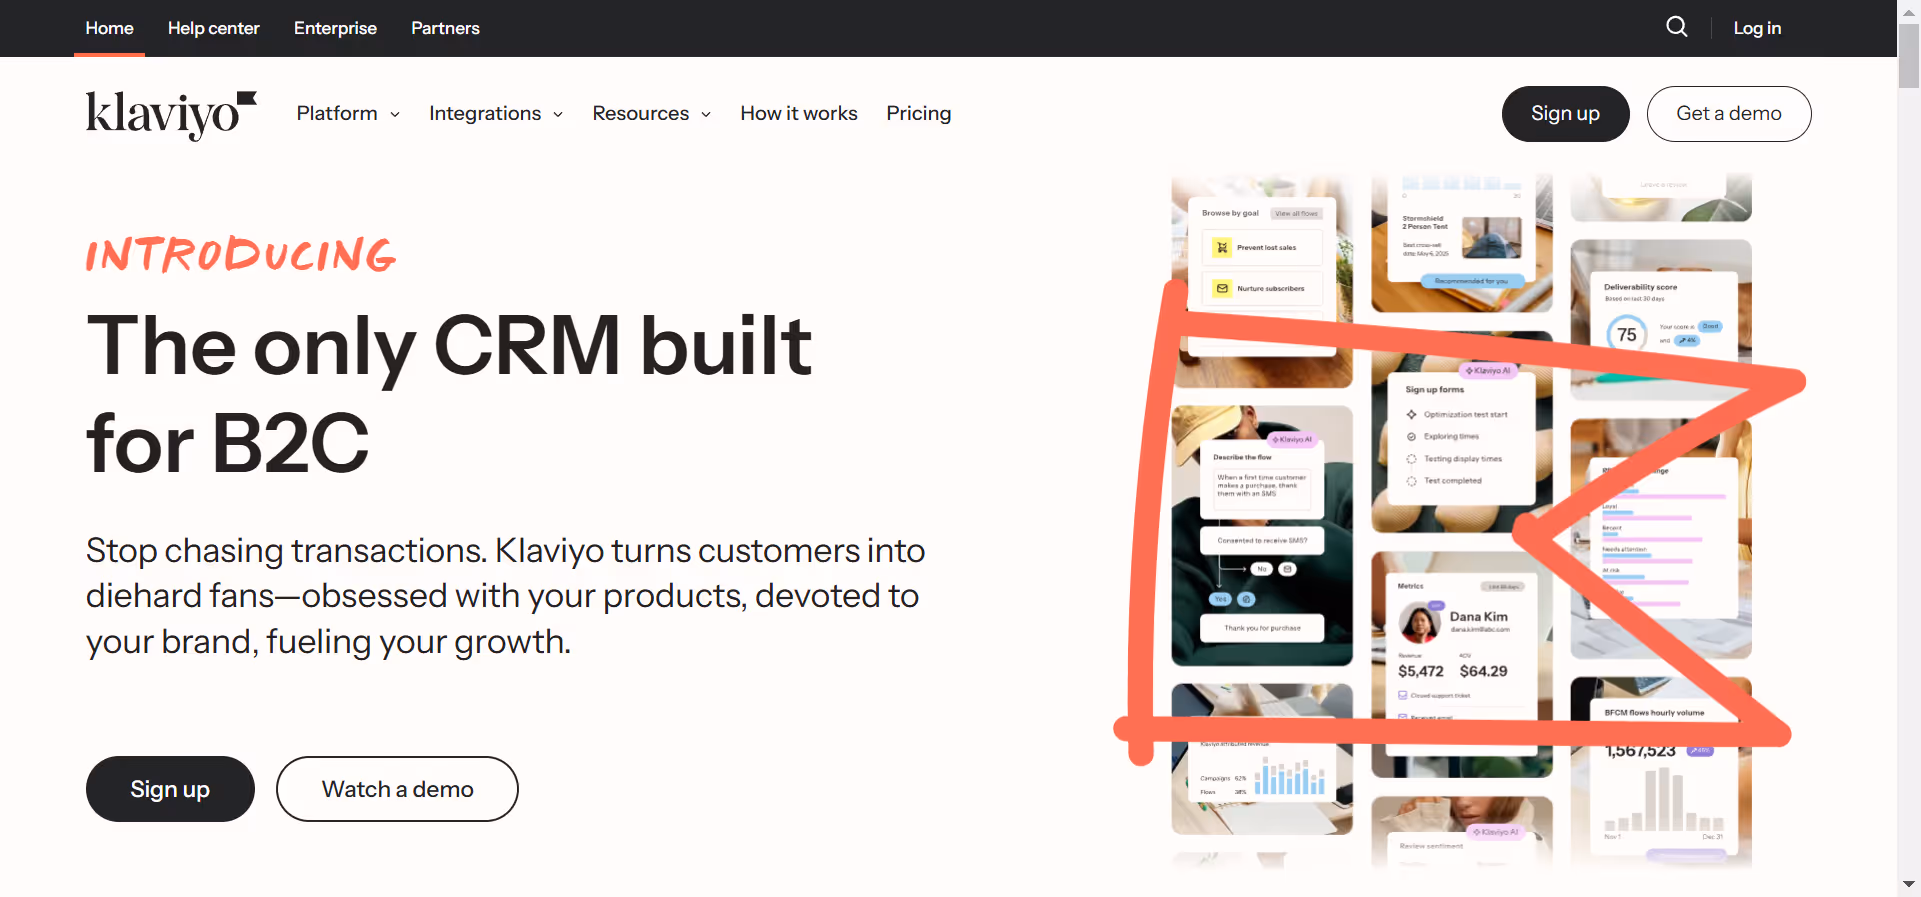Click Dana Kim's avatar photo

click(x=1420, y=624)
